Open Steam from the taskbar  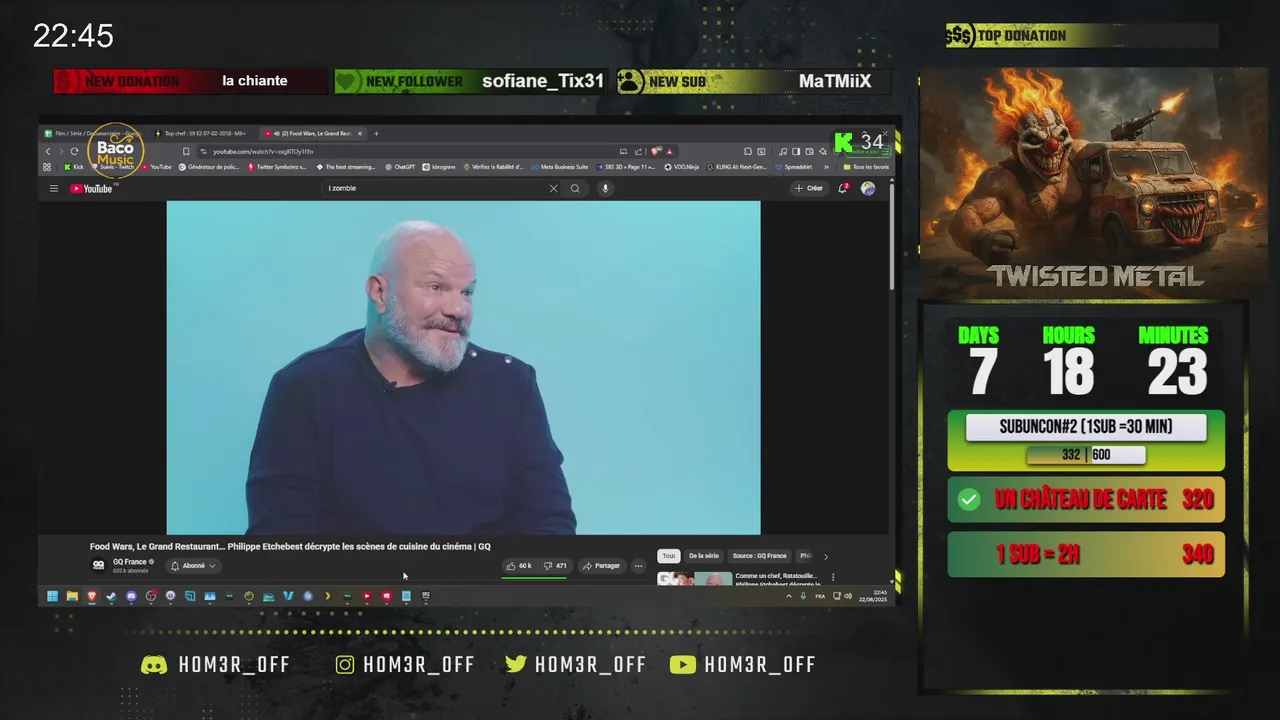(111, 596)
